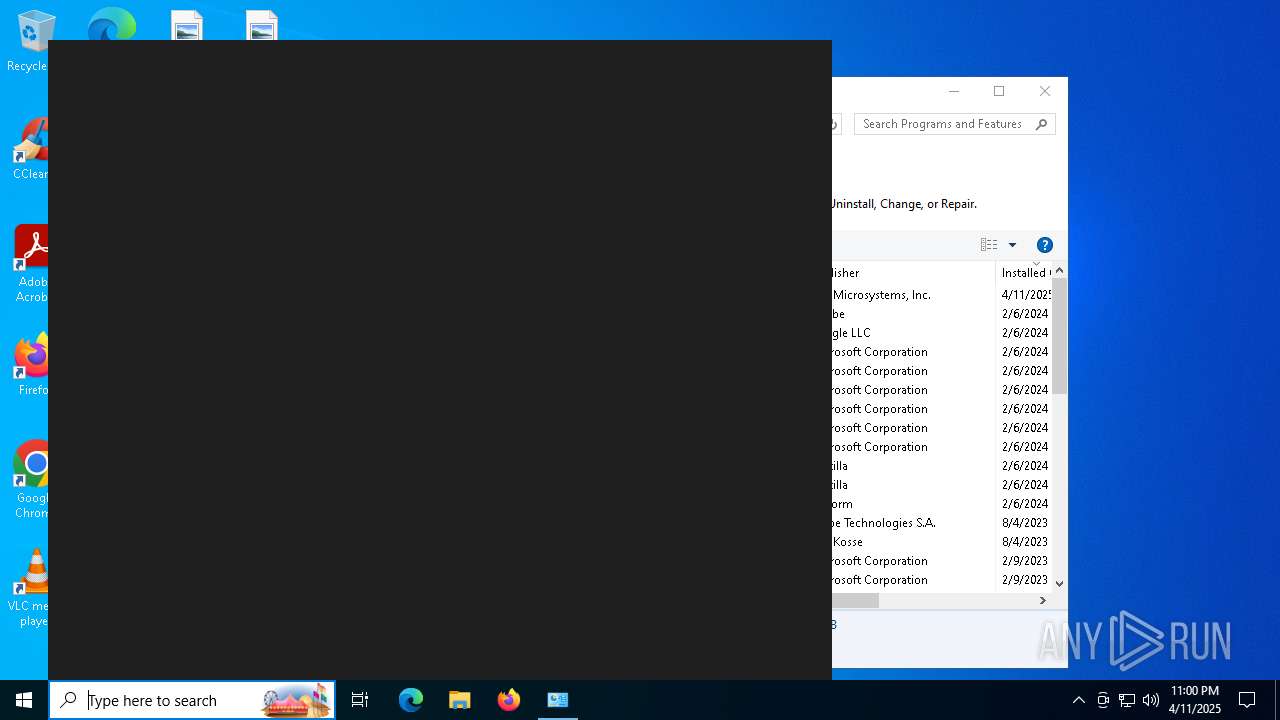Select the Kosse publisher row
Viewport: 1280px width, 720px height.
pyautogui.click(x=941, y=542)
